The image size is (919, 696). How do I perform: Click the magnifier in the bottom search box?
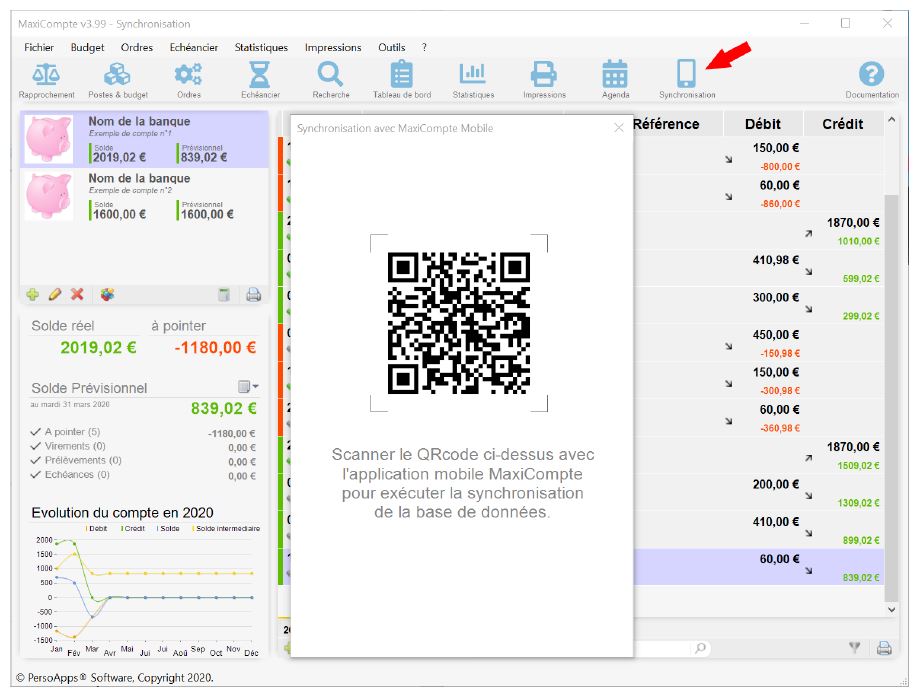coord(700,648)
